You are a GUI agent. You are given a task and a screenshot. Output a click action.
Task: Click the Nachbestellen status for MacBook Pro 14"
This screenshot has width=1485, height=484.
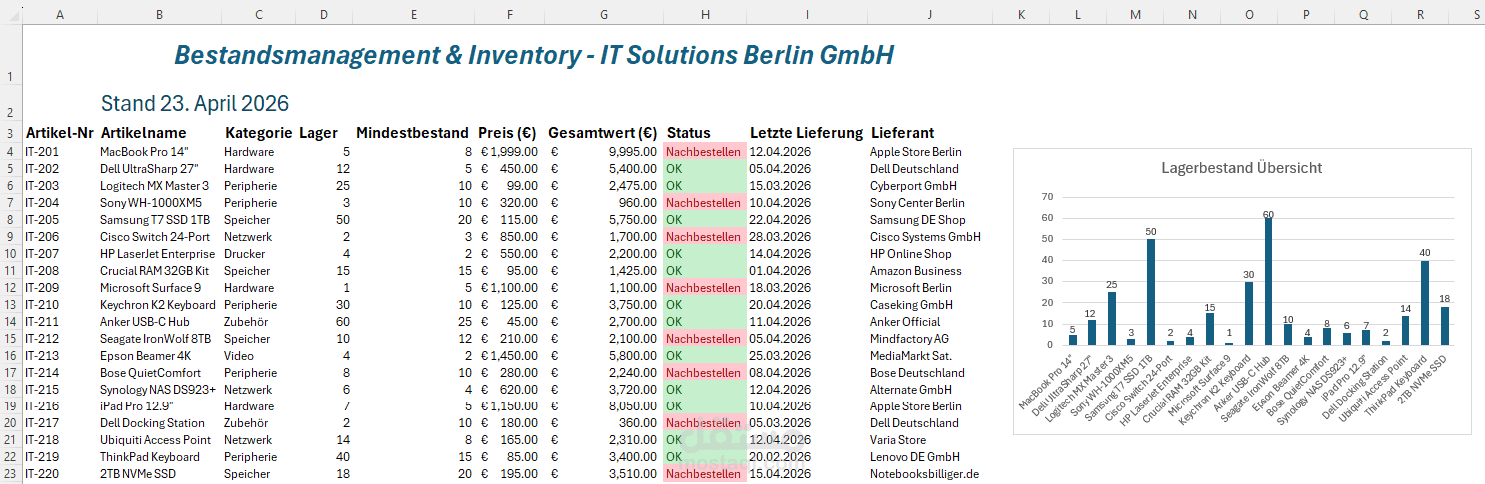pyautogui.click(x=705, y=152)
